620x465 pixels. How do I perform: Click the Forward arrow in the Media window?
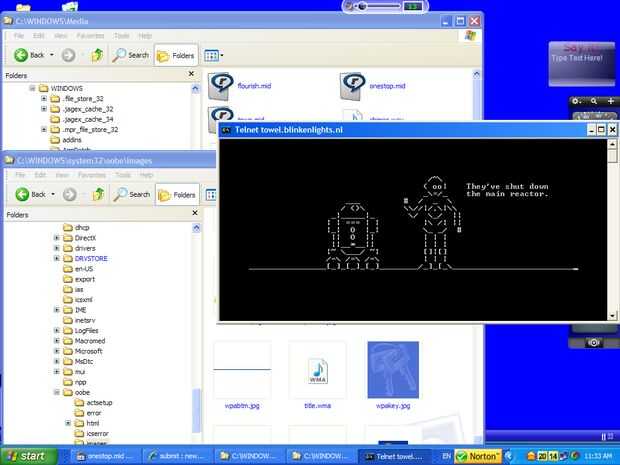click(68, 55)
